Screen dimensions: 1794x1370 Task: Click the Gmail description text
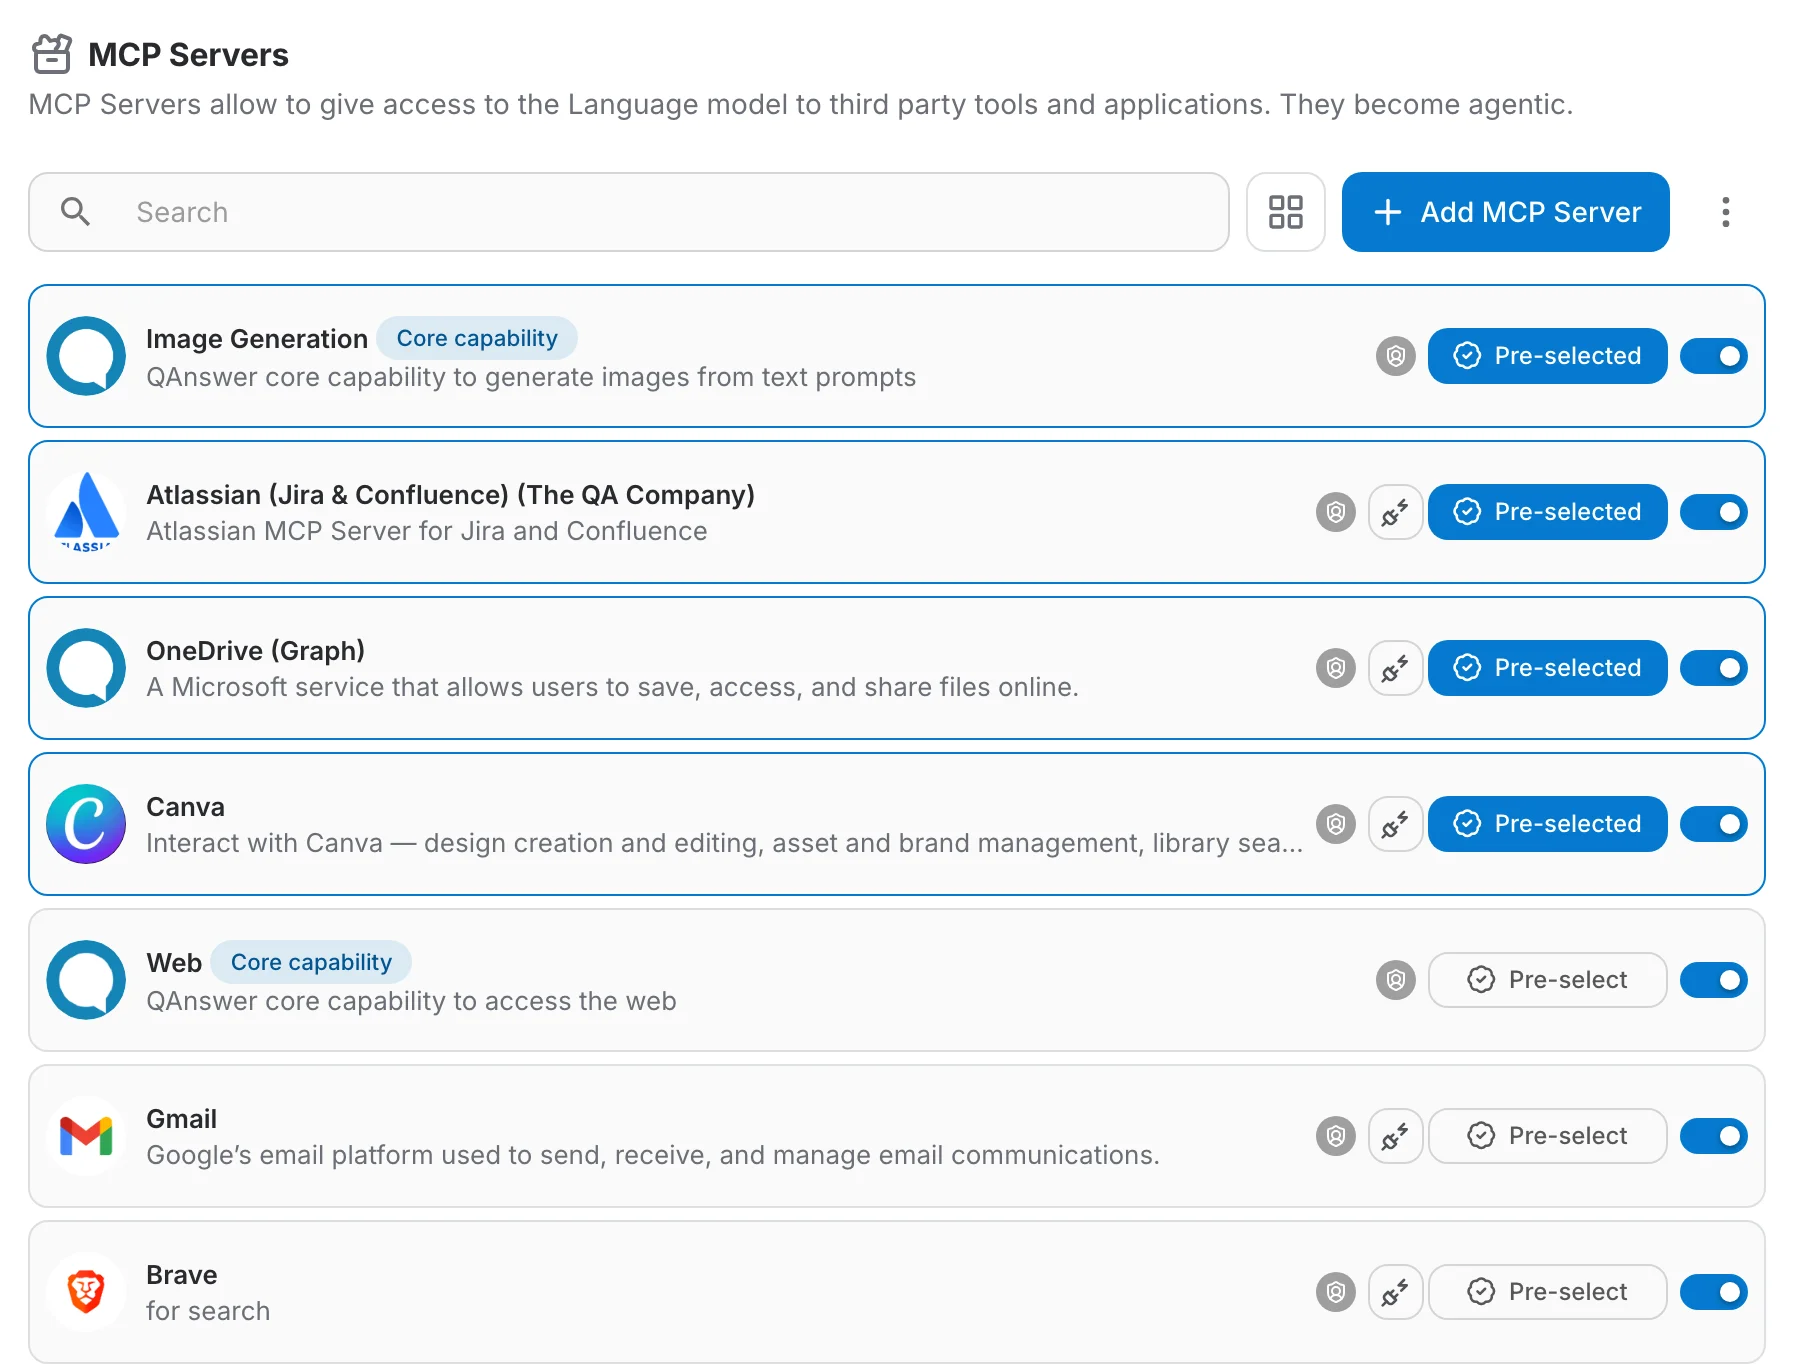[653, 1155]
